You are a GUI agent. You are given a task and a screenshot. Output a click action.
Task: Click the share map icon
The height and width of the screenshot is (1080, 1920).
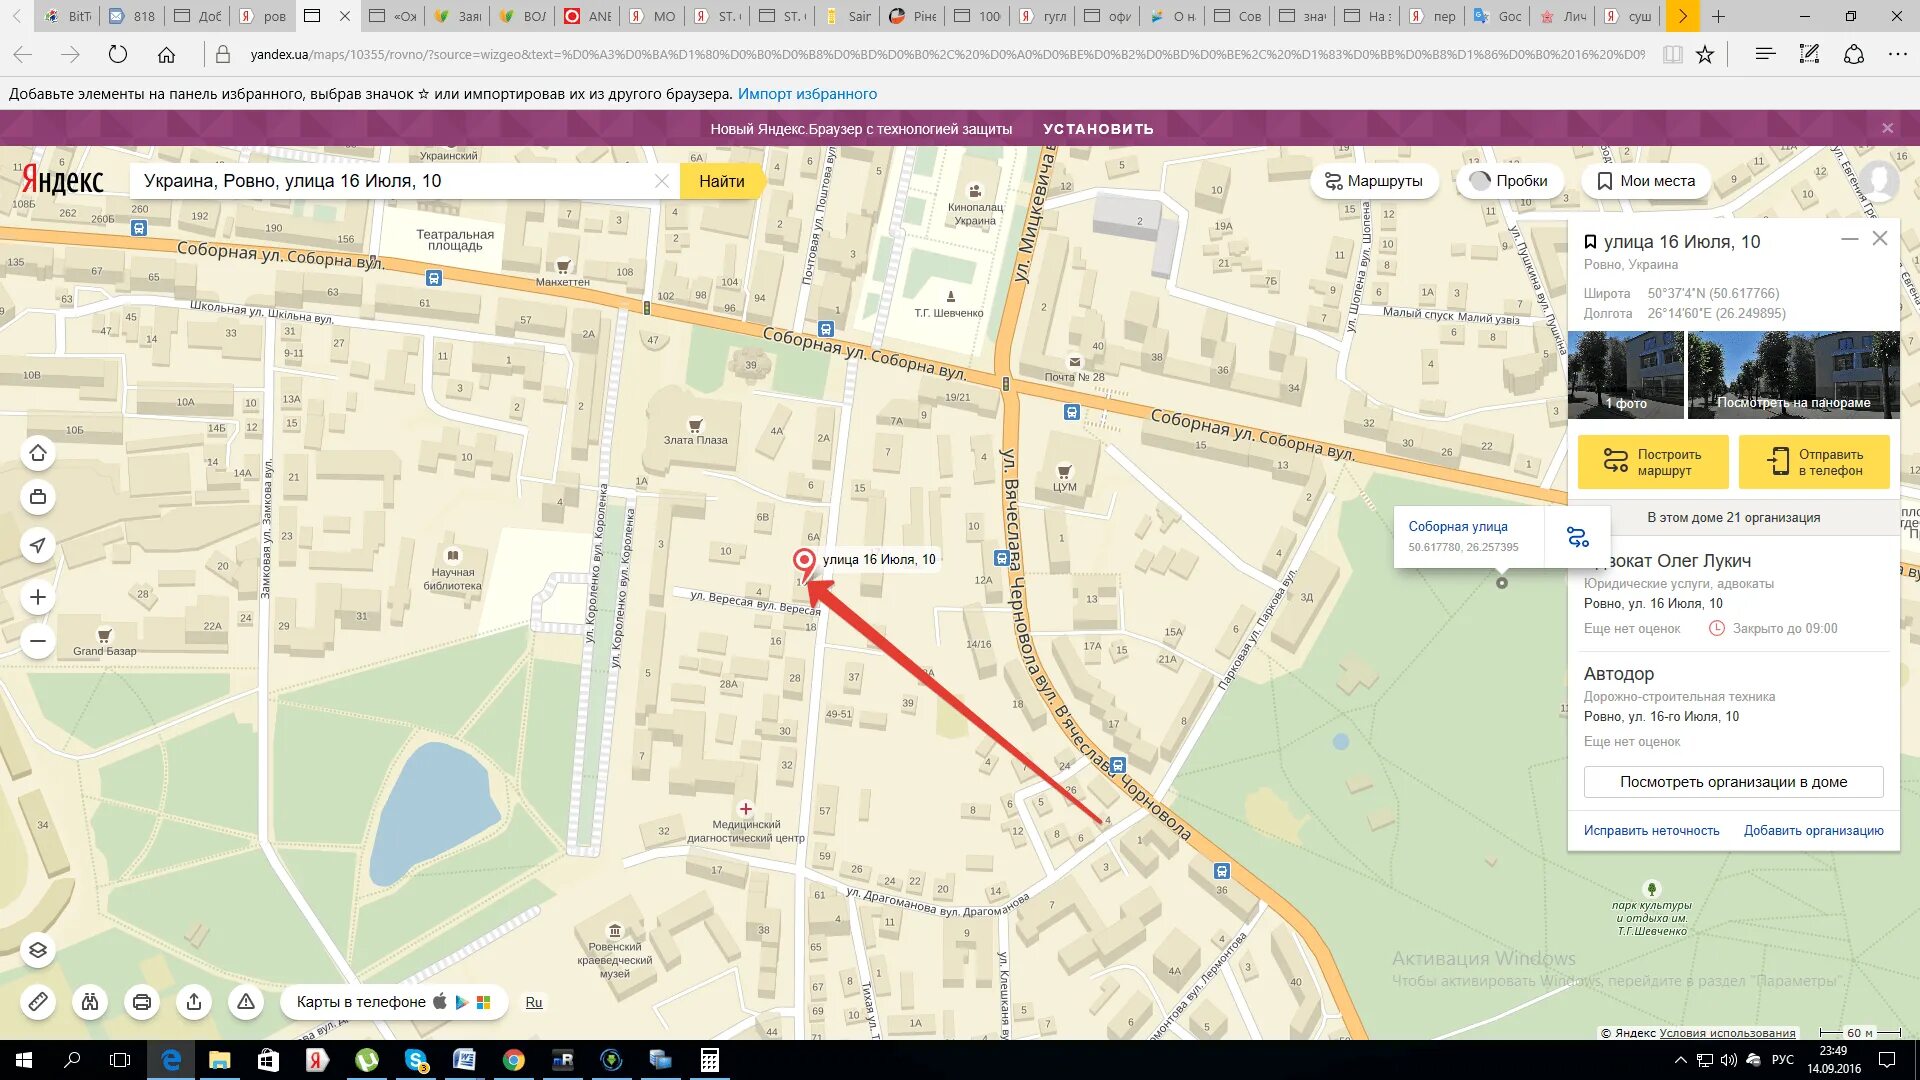coord(194,1001)
